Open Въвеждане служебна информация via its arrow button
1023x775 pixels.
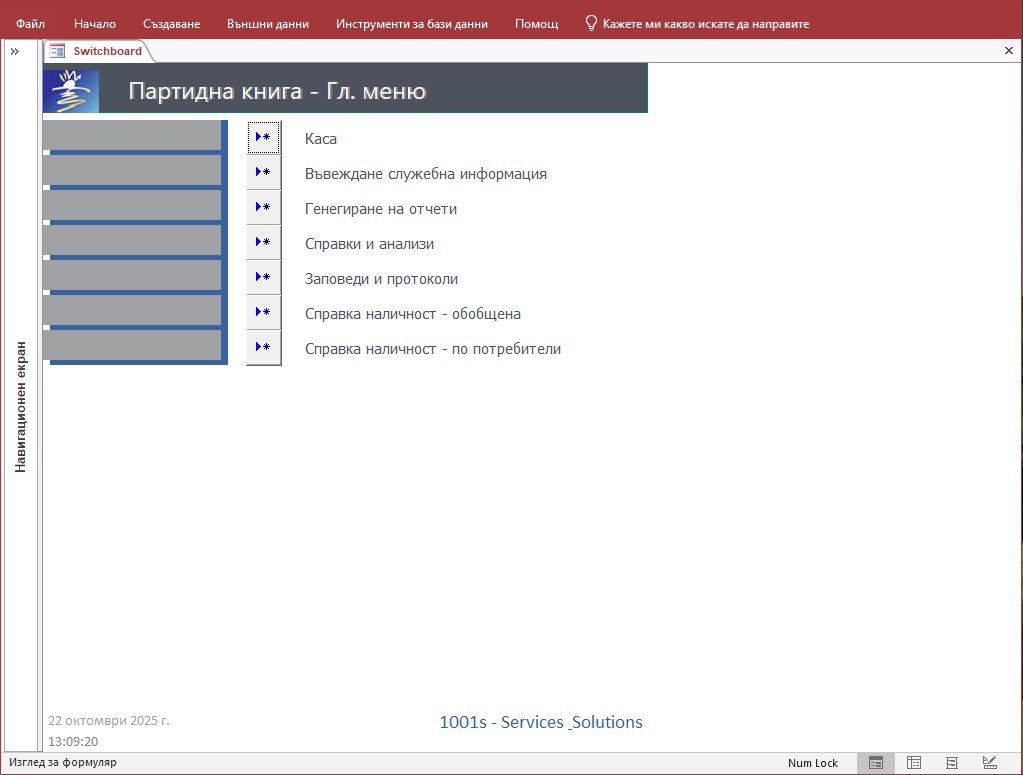pyautogui.click(x=263, y=173)
